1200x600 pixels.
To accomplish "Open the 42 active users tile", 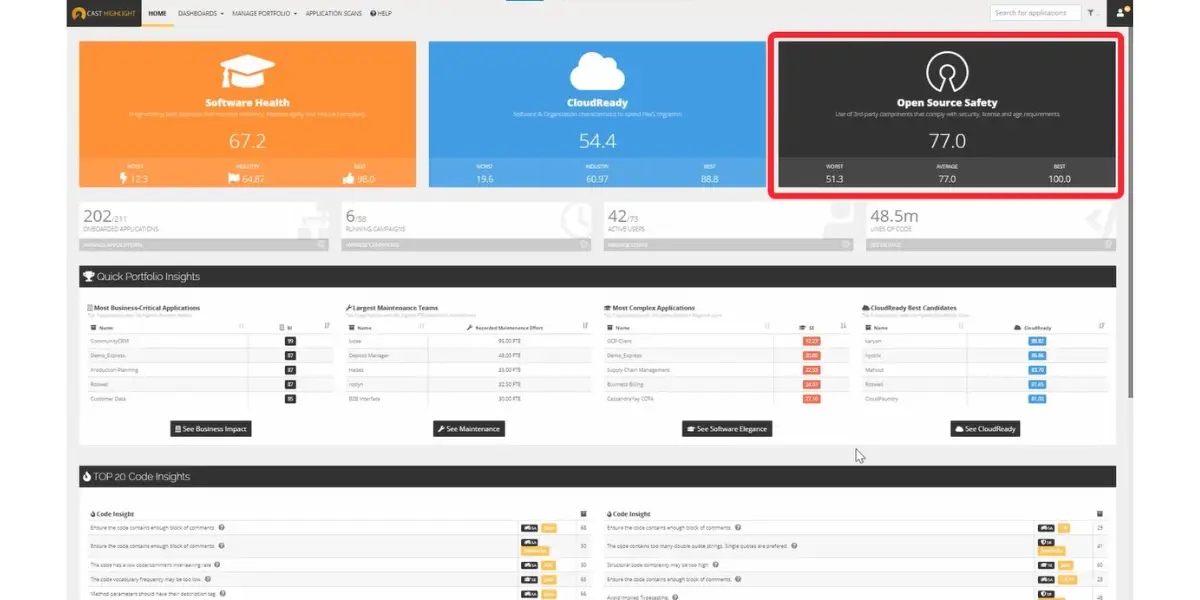I will pyautogui.click(x=728, y=227).
